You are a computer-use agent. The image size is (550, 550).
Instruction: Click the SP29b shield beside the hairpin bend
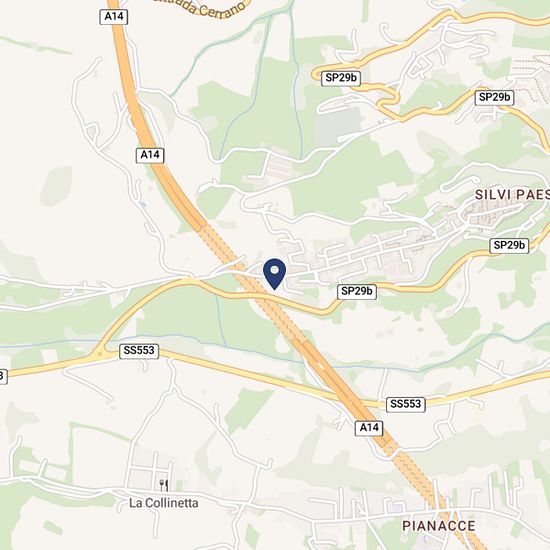(x=341, y=78)
